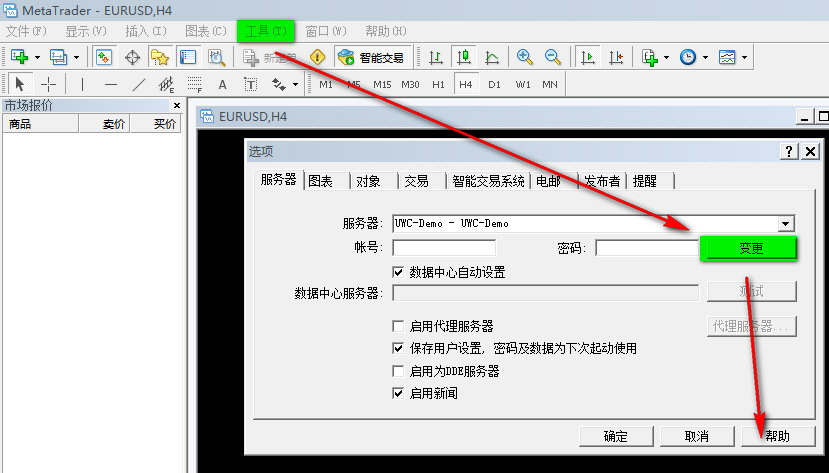Close the 市场报价 panel
The image size is (829, 473).
click(177, 106)
